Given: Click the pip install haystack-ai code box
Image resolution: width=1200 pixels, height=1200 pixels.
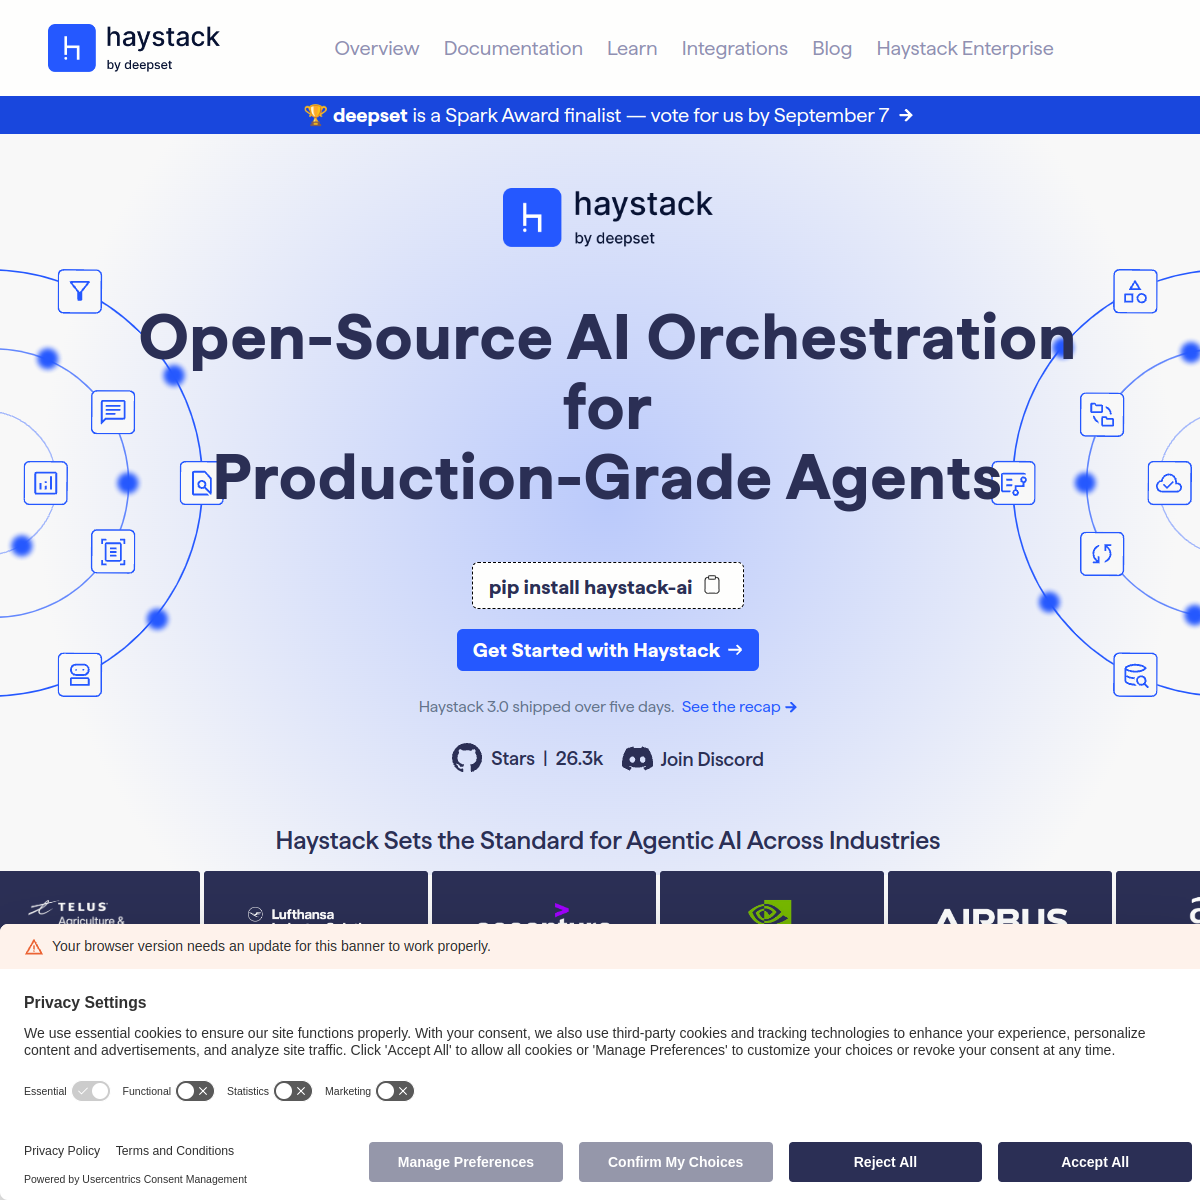Looking at the screenshot, I should (x=608, y=586).
